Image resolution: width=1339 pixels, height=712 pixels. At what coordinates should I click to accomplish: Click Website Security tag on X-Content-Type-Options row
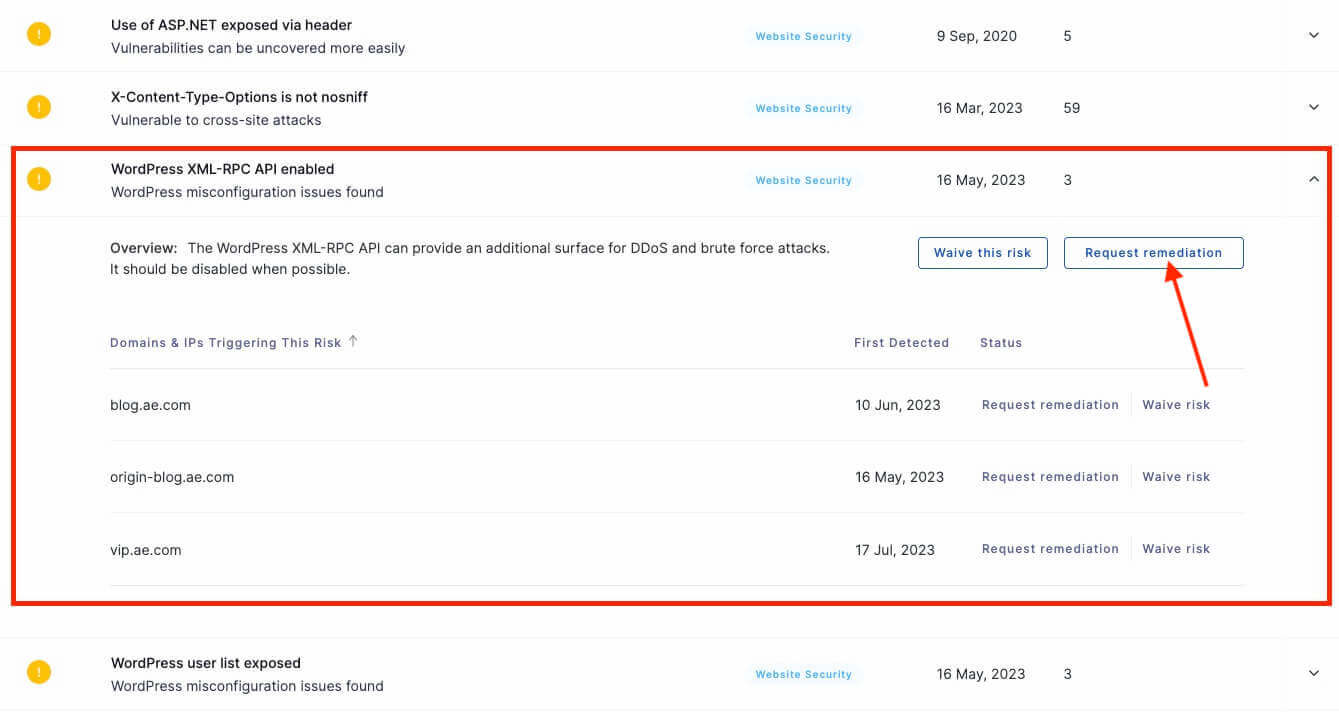pyautogui.click(x=803, y=108)
